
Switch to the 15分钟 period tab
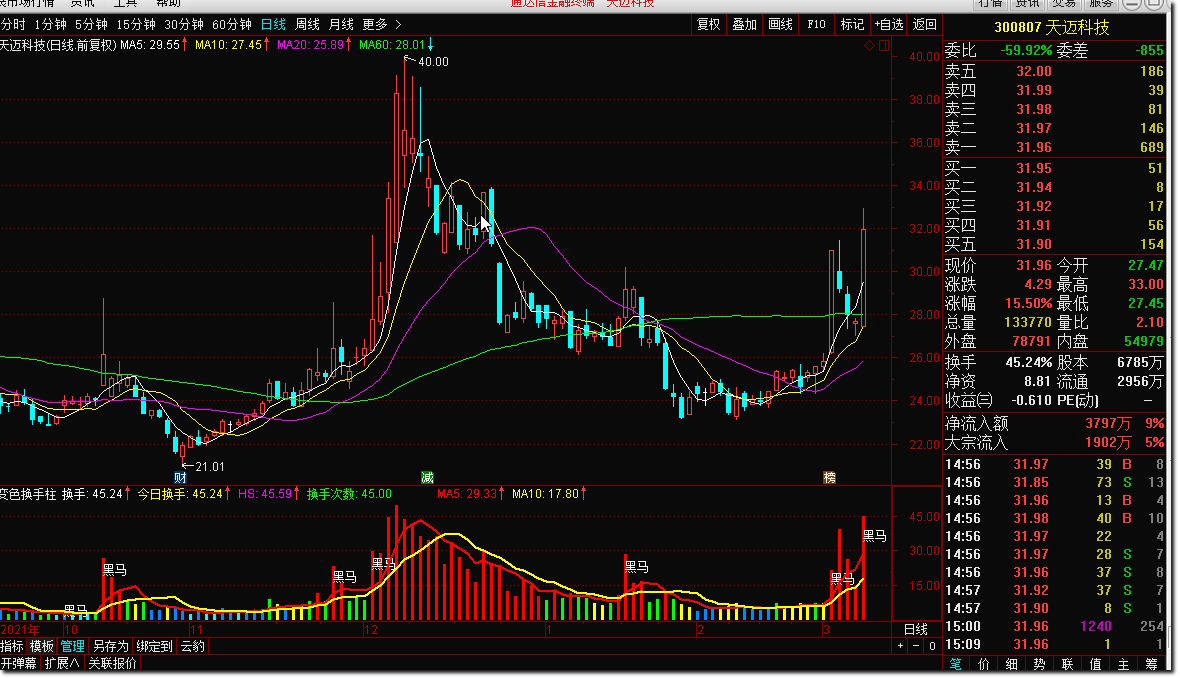tap(135, 25)
